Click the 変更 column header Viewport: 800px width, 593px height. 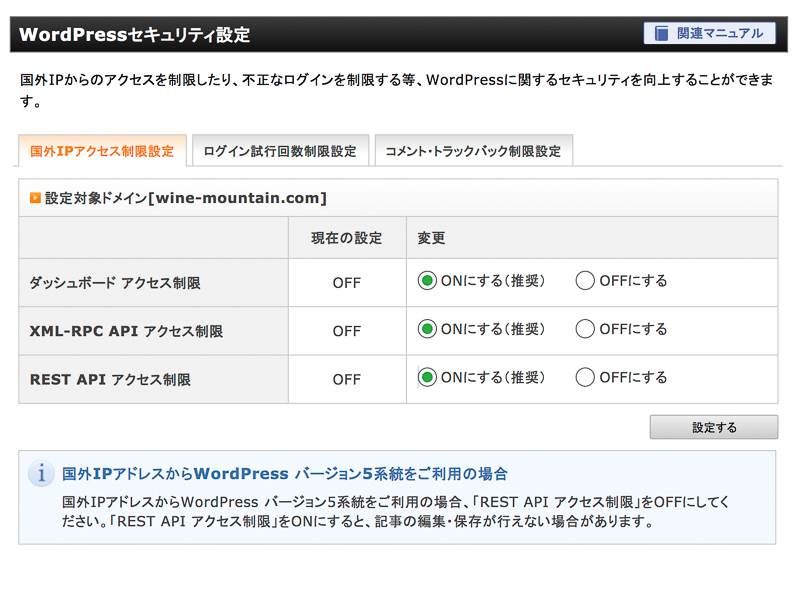[432, 238]
